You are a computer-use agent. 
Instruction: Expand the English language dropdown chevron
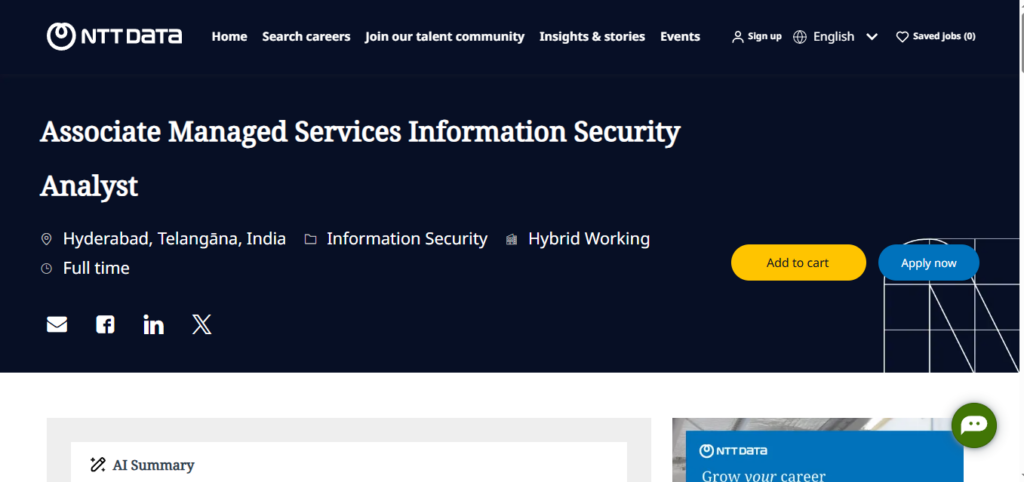(872, 37)
